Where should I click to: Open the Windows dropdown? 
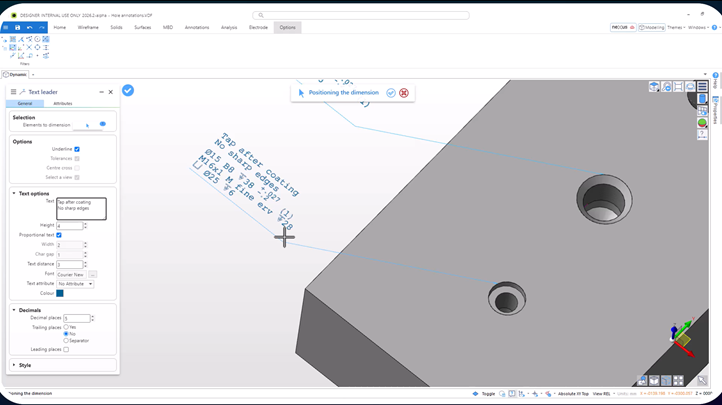pyautogui.click(x=698, y=28)
